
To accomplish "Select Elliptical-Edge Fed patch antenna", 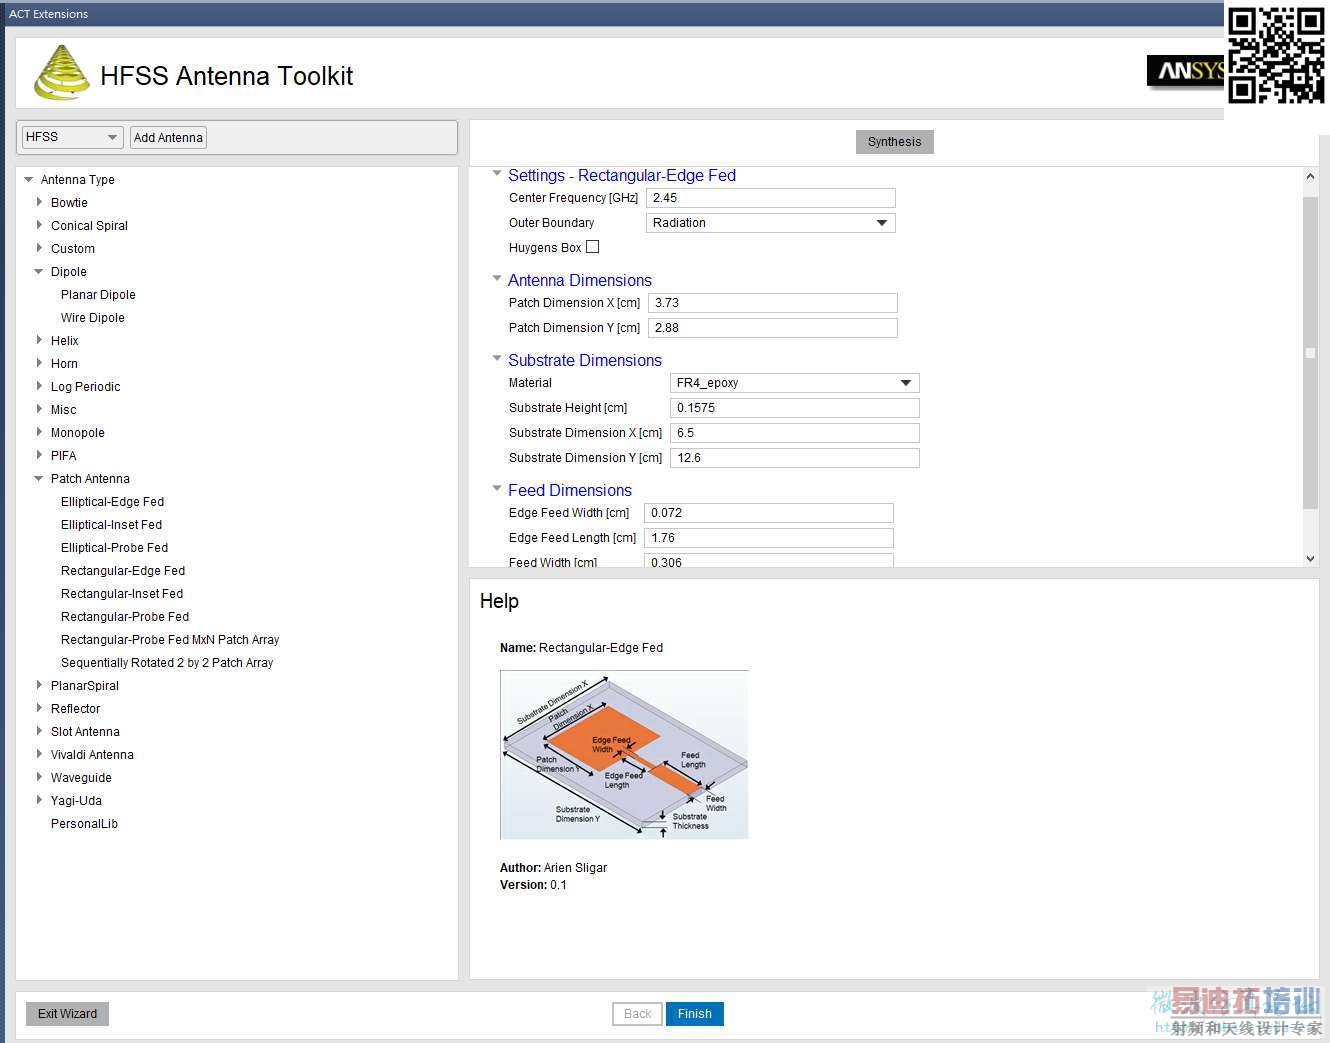I will [112, 502].
